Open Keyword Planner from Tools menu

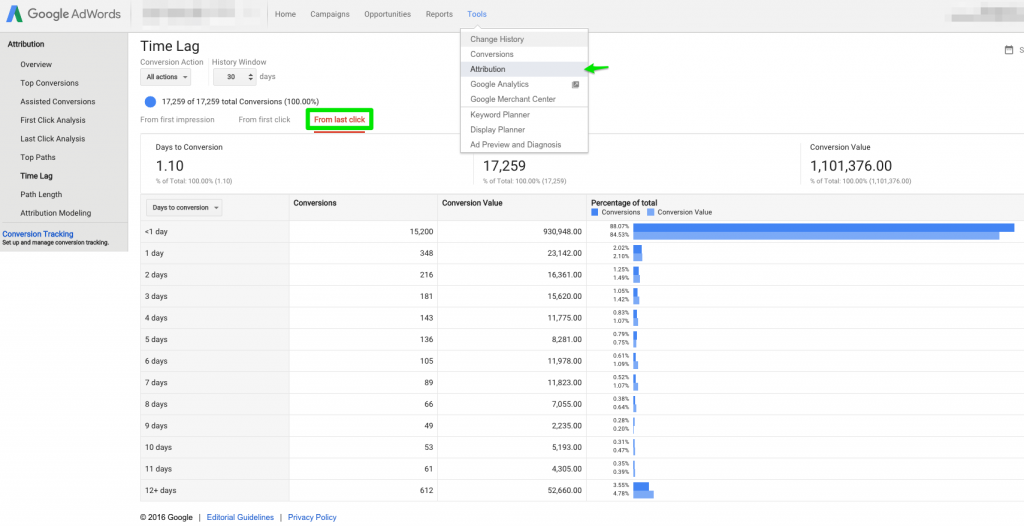tap(524, 114)
